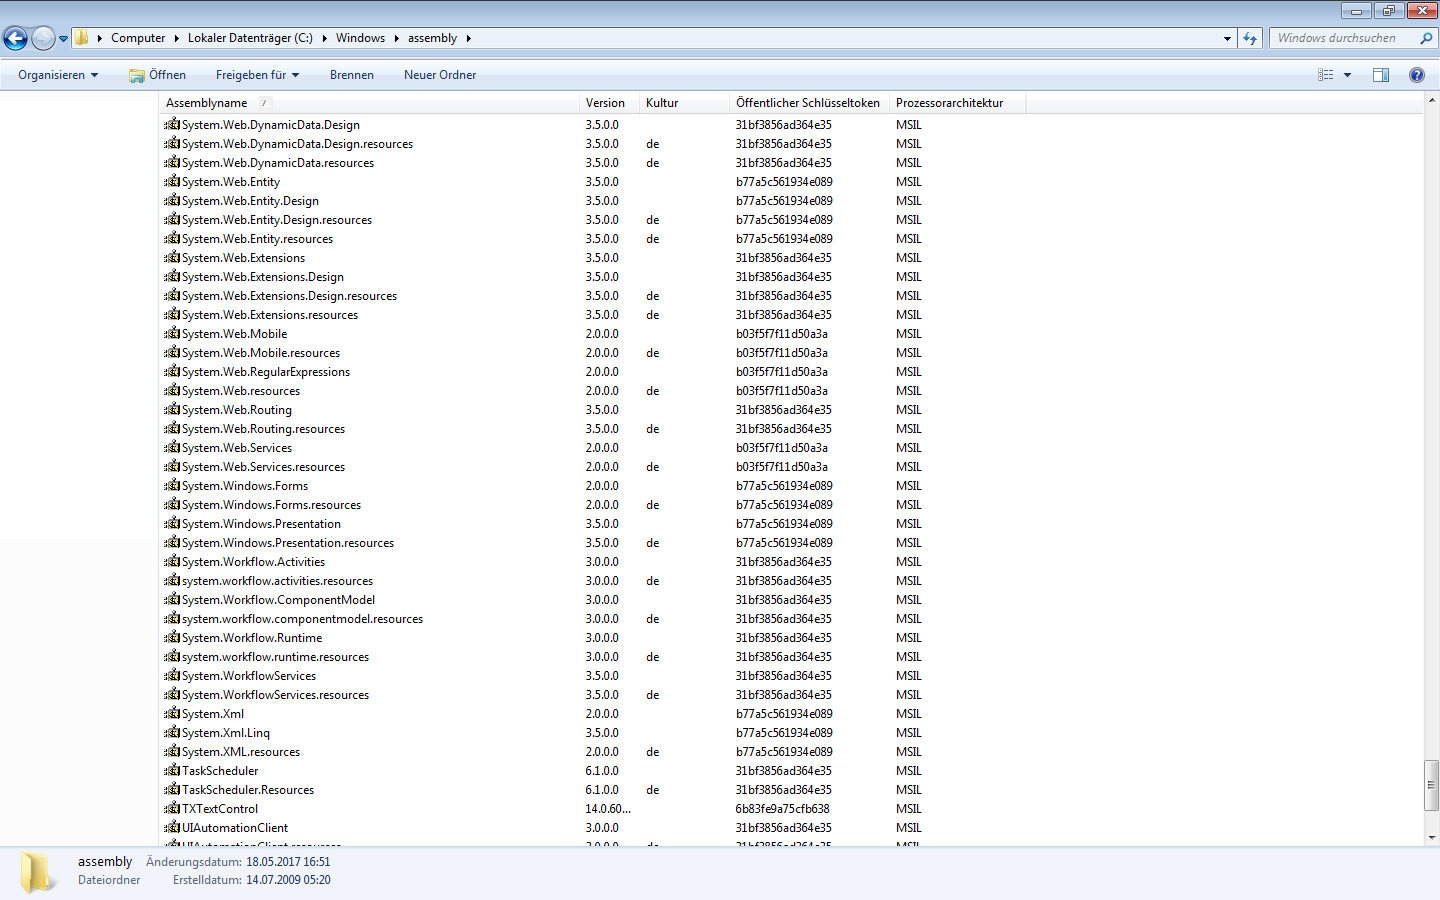Click the Öffnen toolbar button
This screenshot has width=1440, height=900.
point(158,75)
